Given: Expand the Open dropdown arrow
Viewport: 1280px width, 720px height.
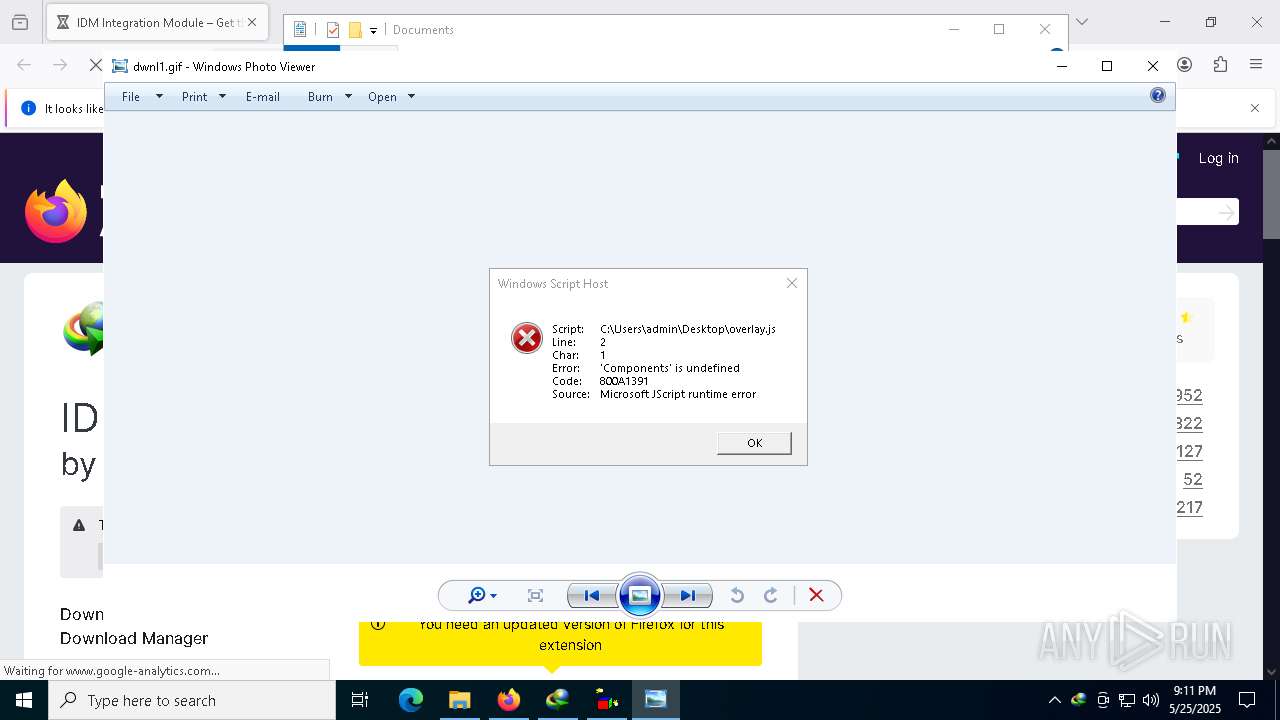Looking at the screenshot, I should (411, 97).
